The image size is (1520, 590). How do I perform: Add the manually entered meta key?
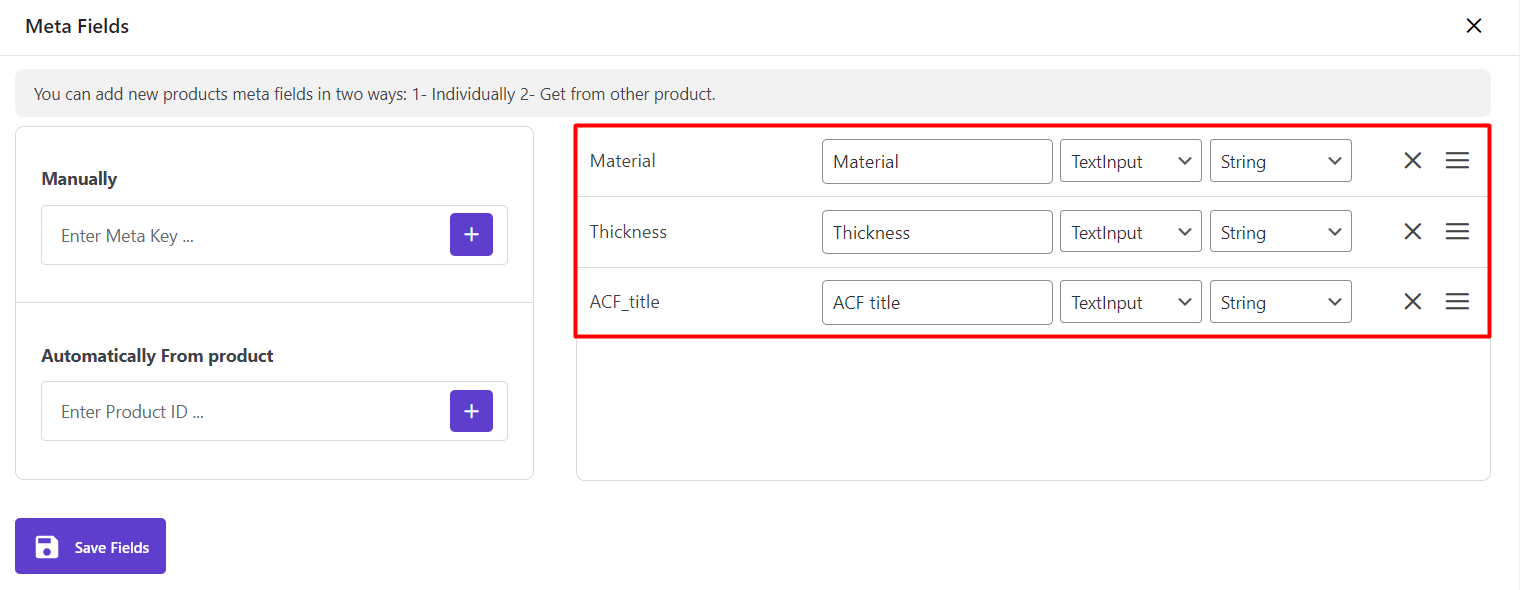(x=471, y=235)
